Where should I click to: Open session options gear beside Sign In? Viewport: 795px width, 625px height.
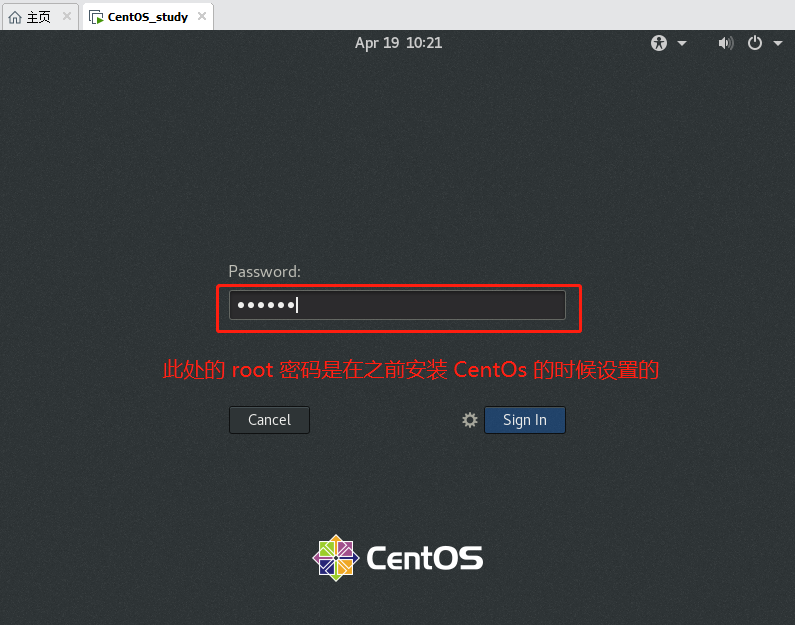click(470, 420)
